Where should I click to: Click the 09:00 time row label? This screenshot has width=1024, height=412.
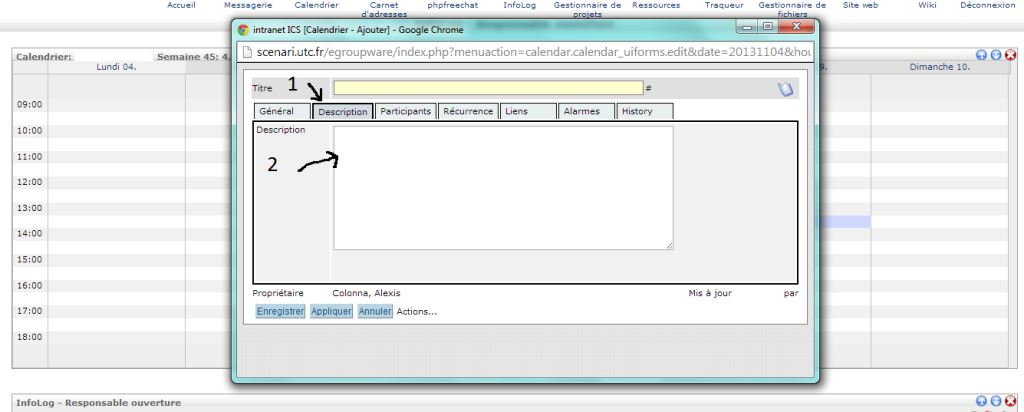[29, 104]
